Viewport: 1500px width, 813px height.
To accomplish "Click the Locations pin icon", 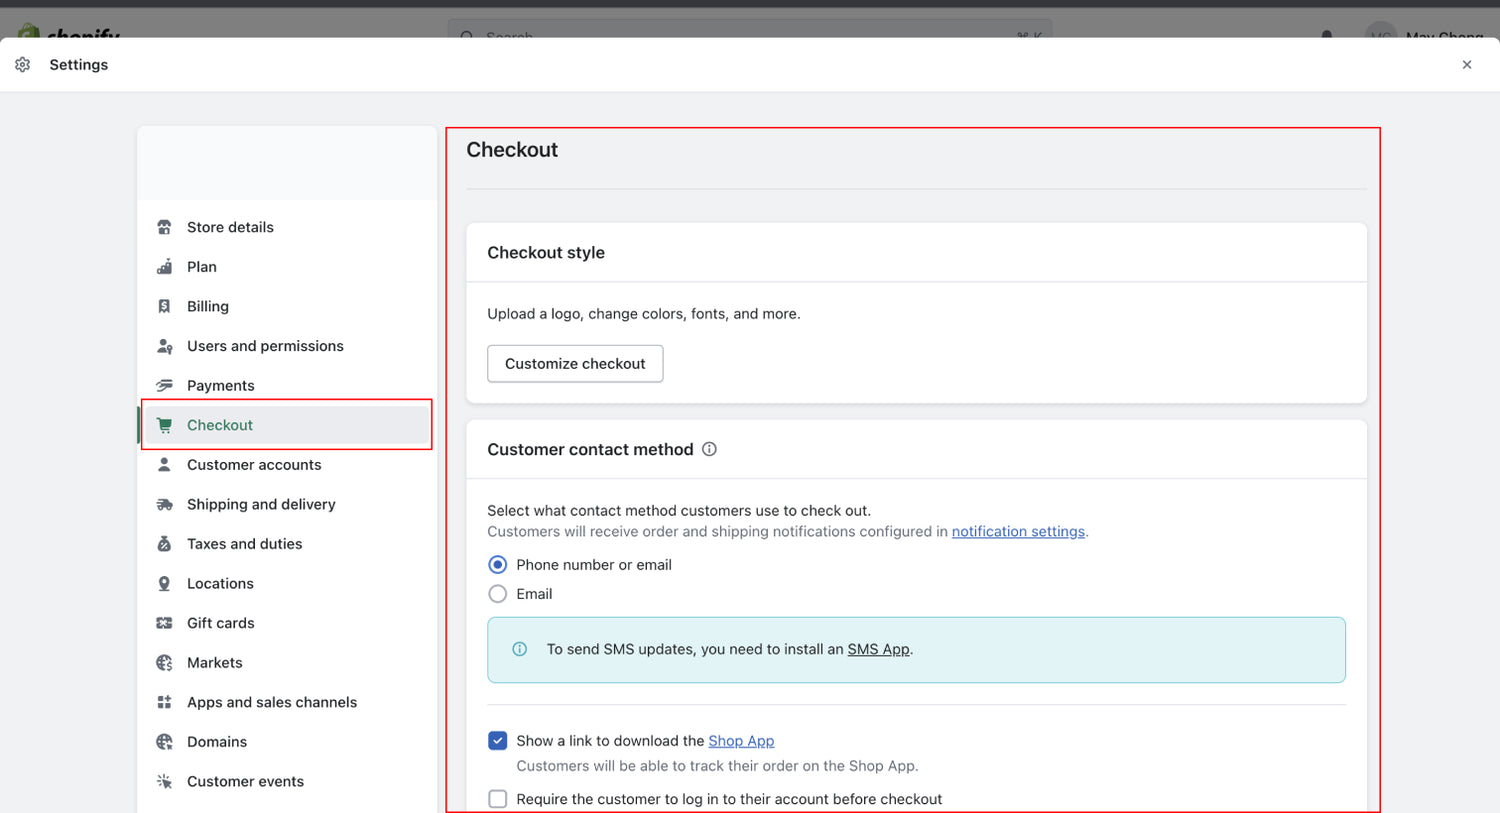I will (164, 584).
